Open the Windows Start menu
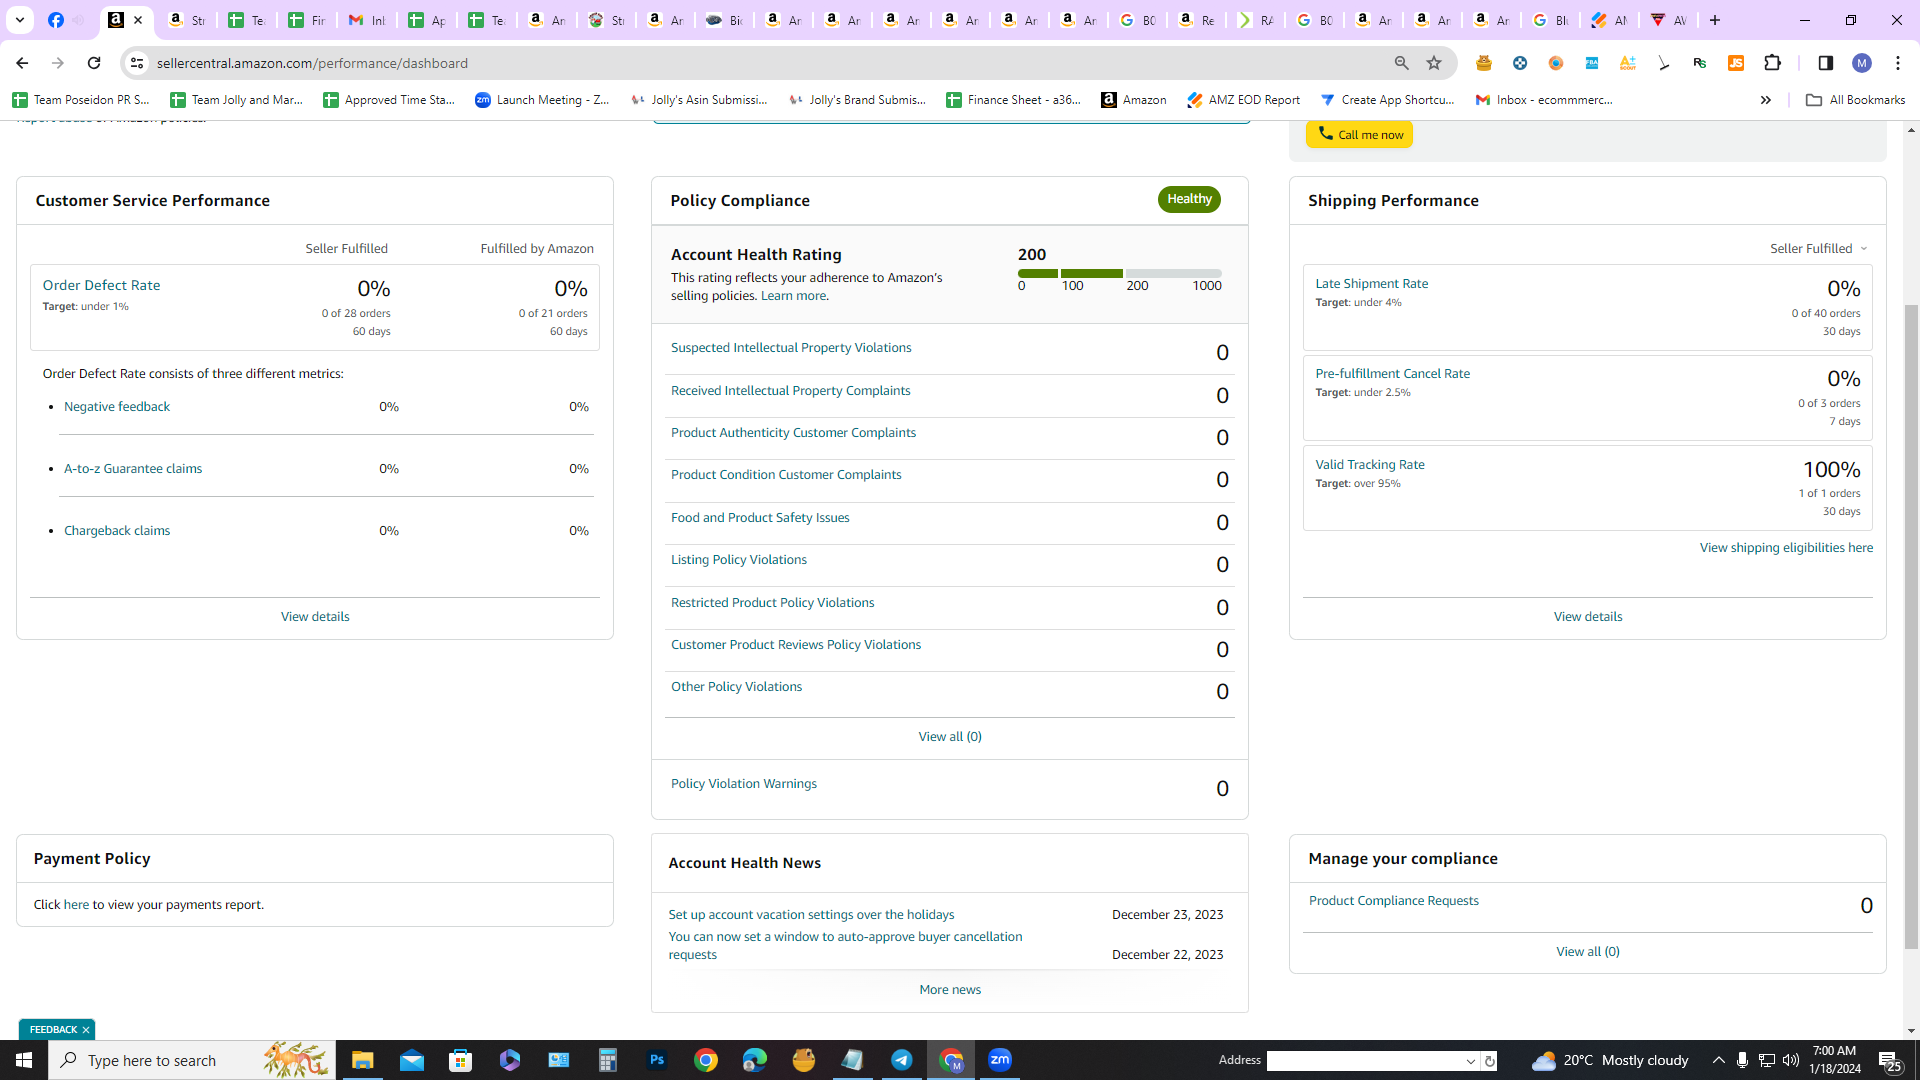Screen dimensions: 1920x1080 pos(24,1060)
